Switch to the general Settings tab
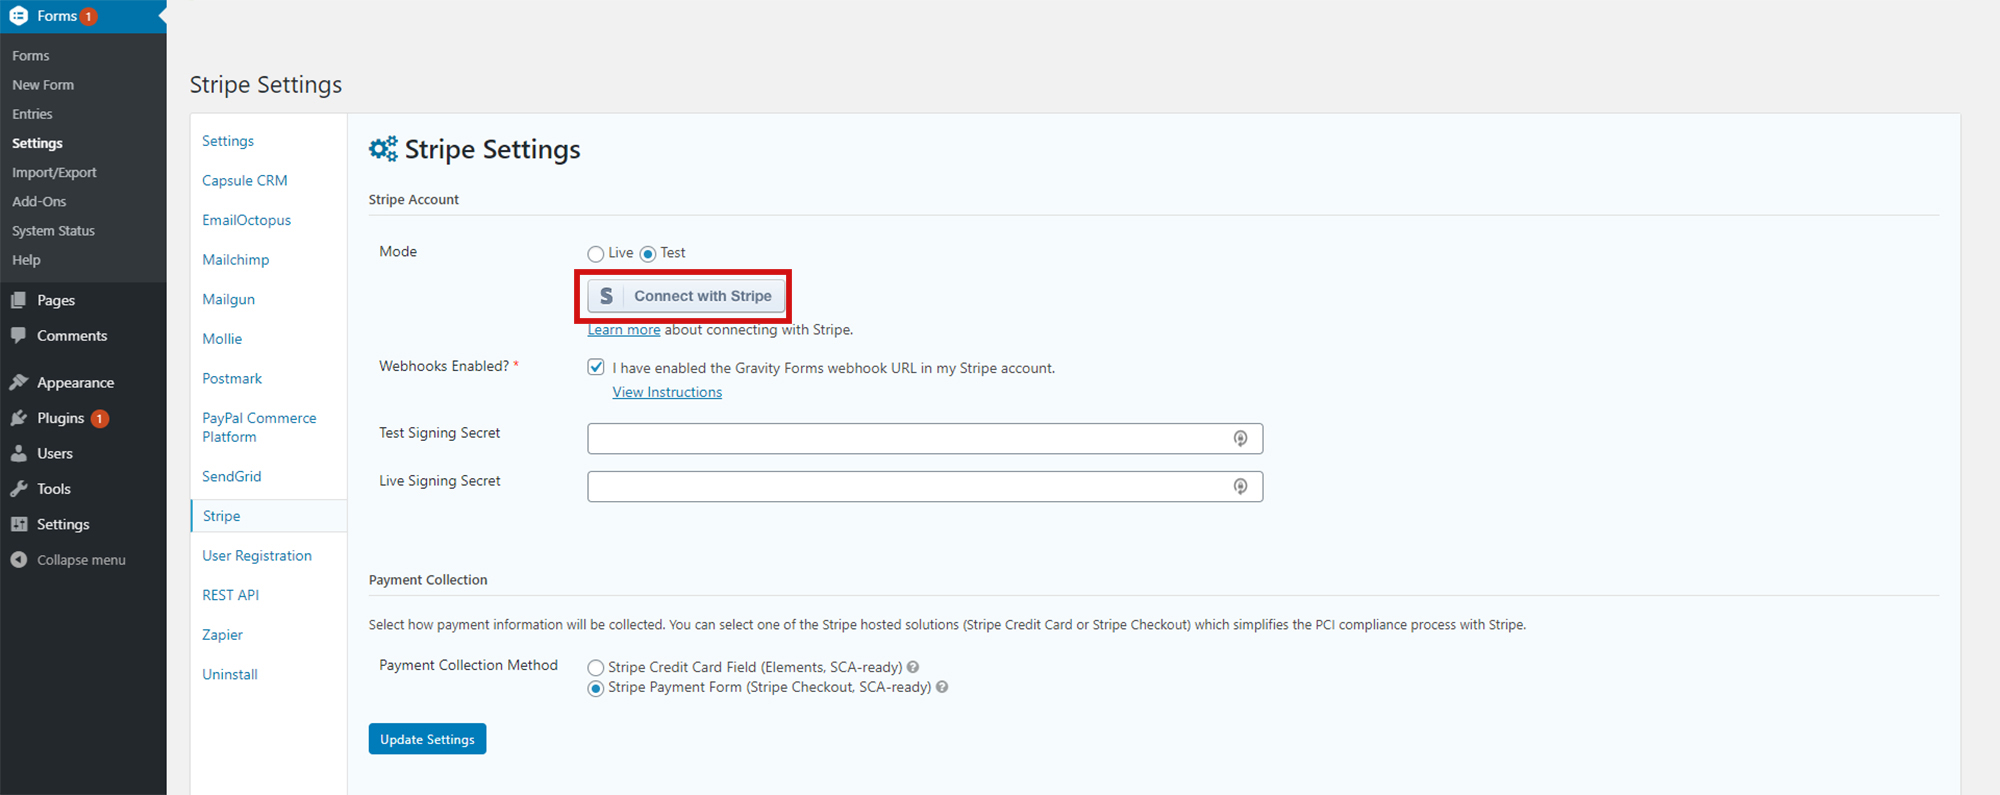The width and height of the screenshot is (2000, 795). (x=228, y=141)
